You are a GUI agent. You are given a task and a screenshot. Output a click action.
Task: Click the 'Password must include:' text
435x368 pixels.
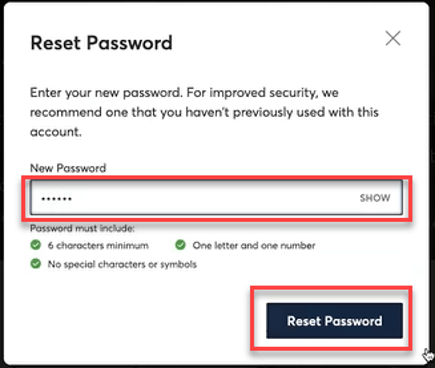[82, 228]
